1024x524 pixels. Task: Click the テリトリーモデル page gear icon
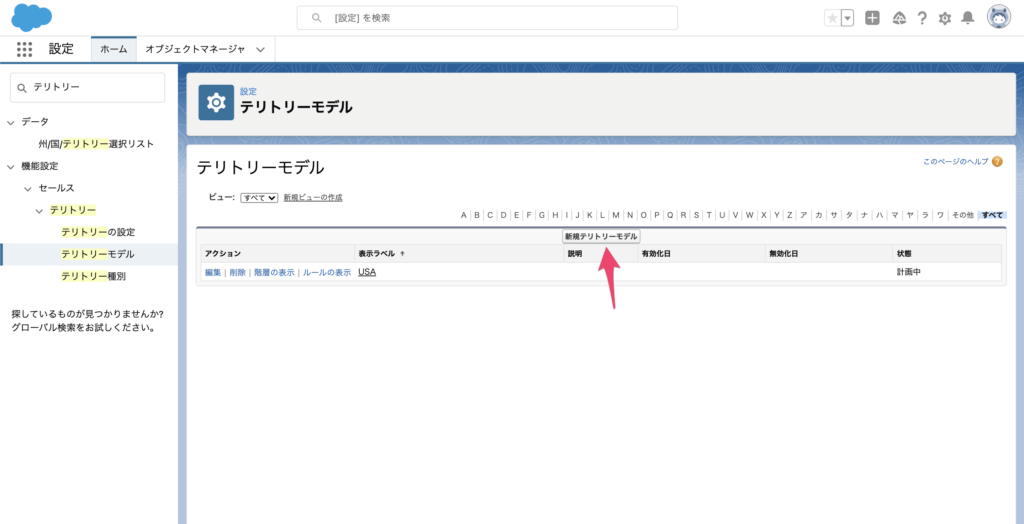tap(216, 103)
